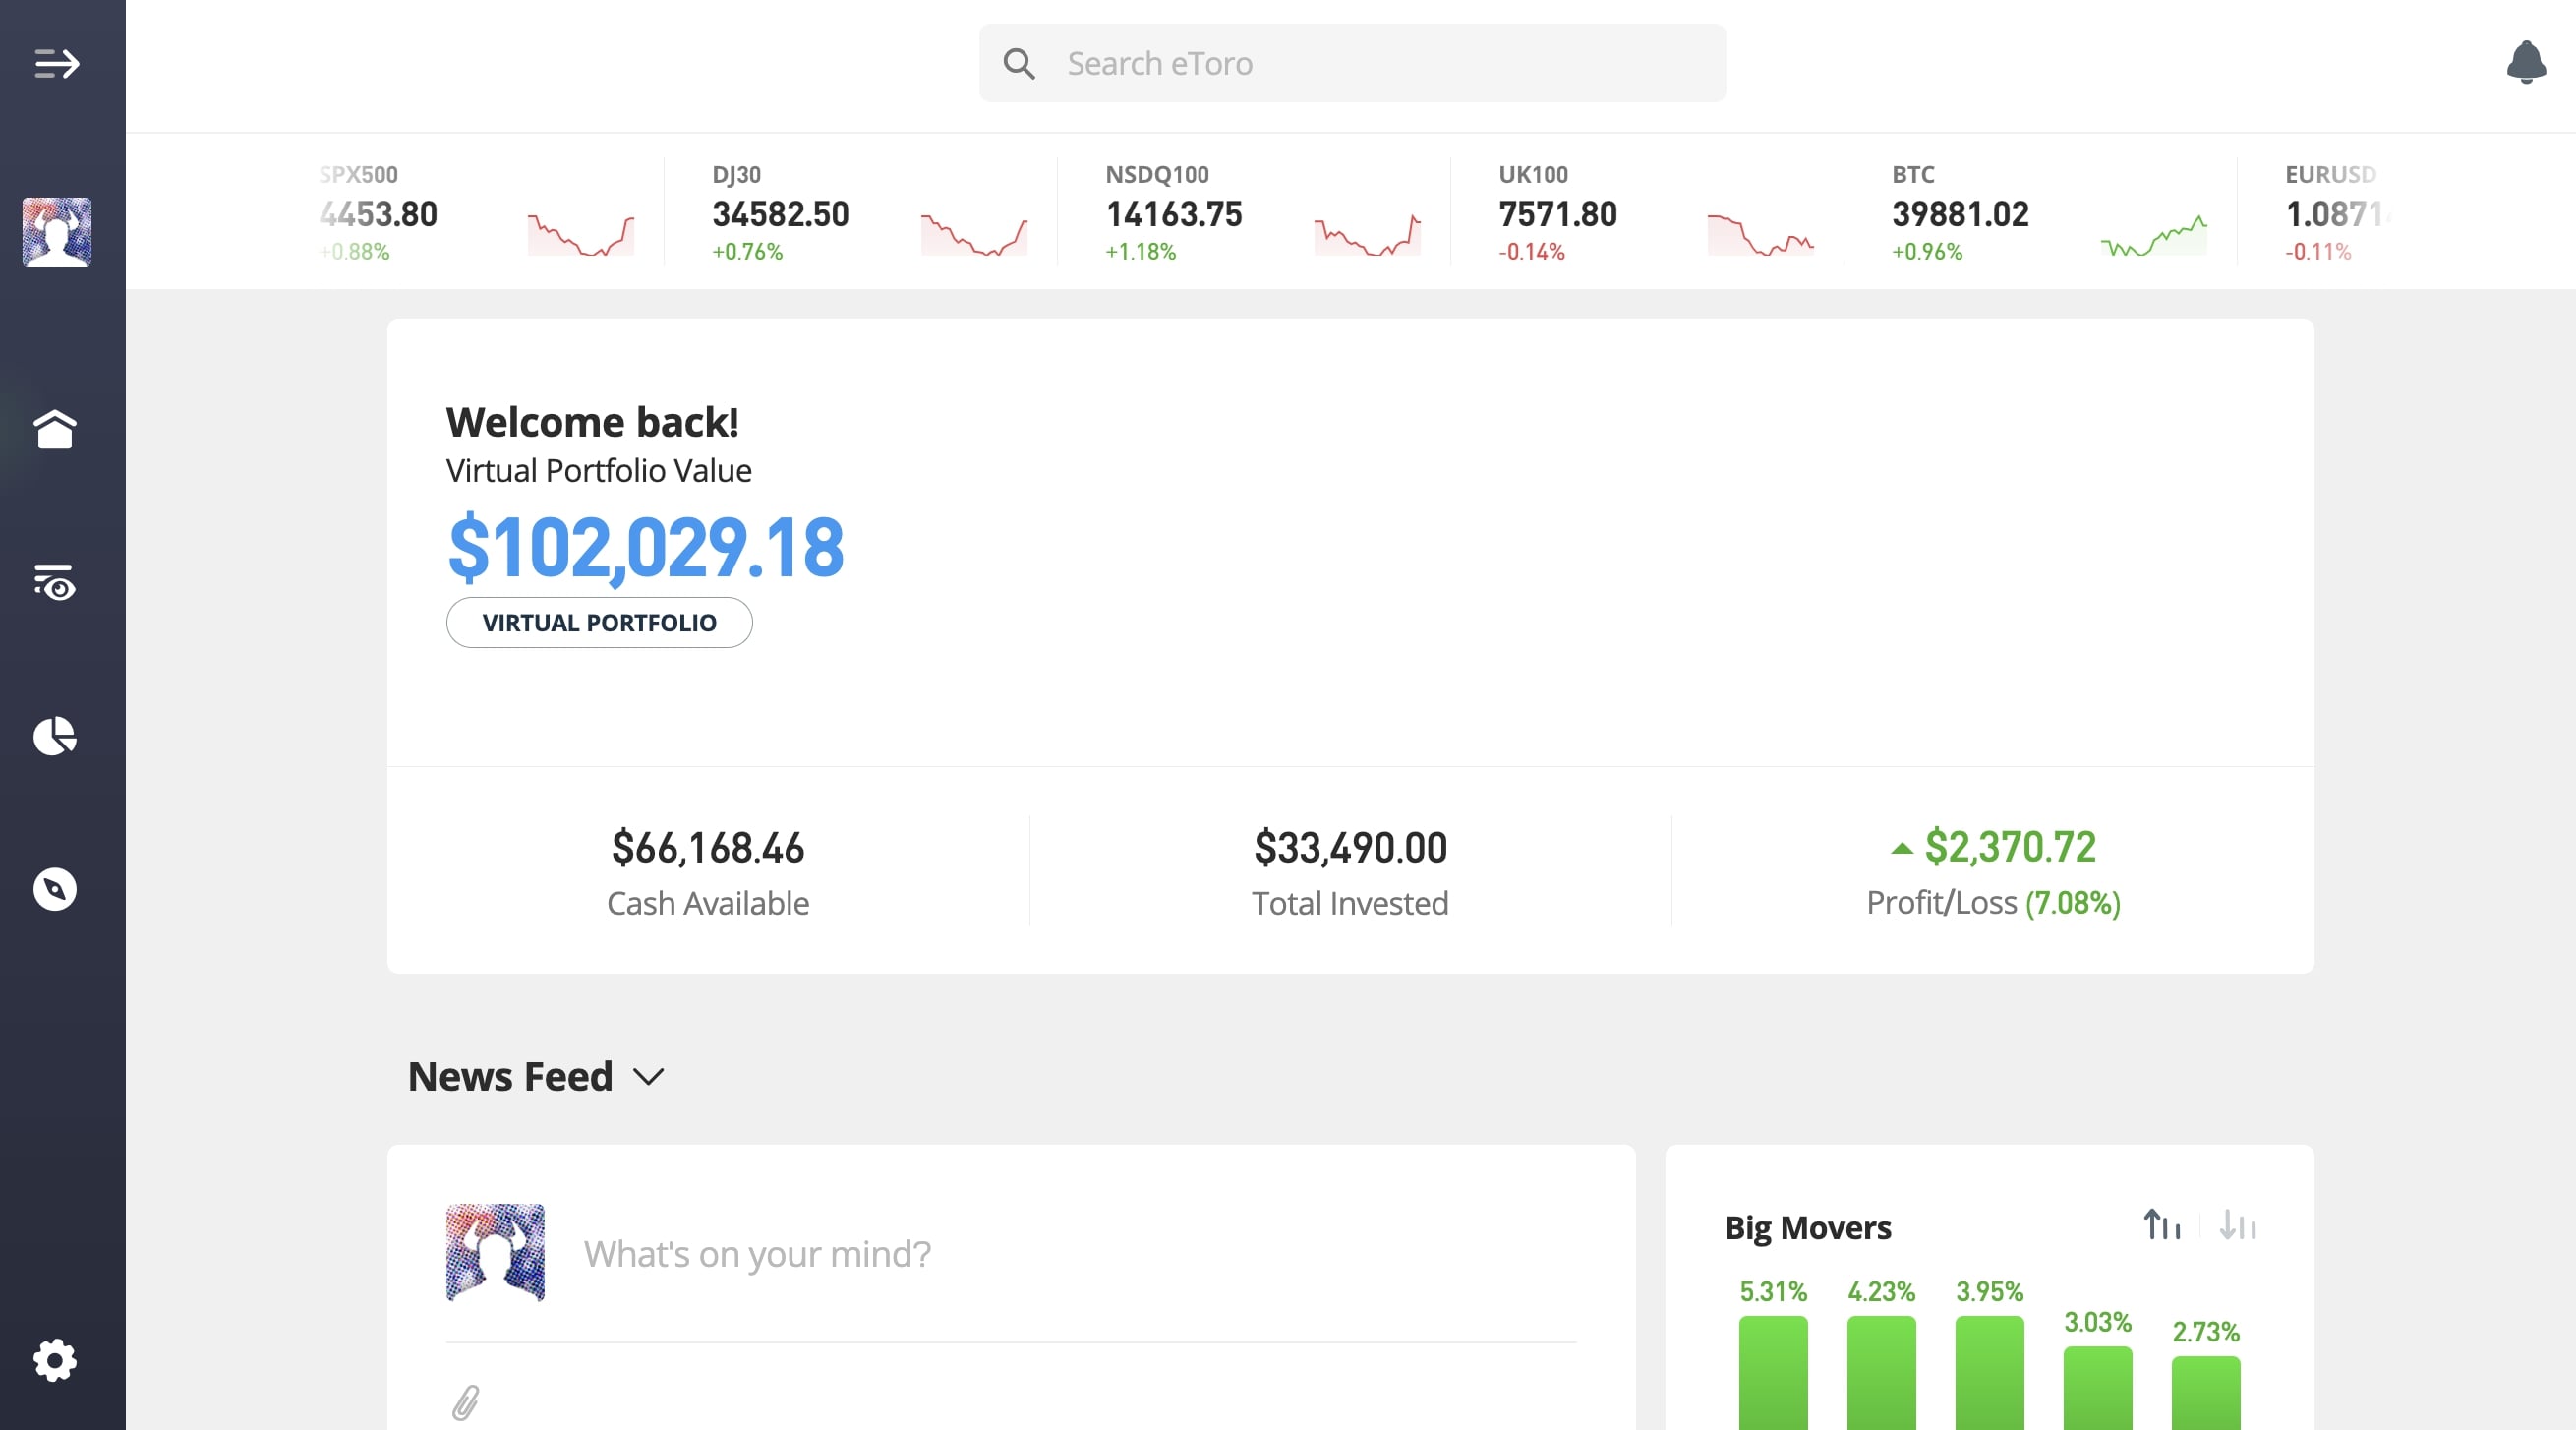Click the post composer avatar image

point(495,1252)
